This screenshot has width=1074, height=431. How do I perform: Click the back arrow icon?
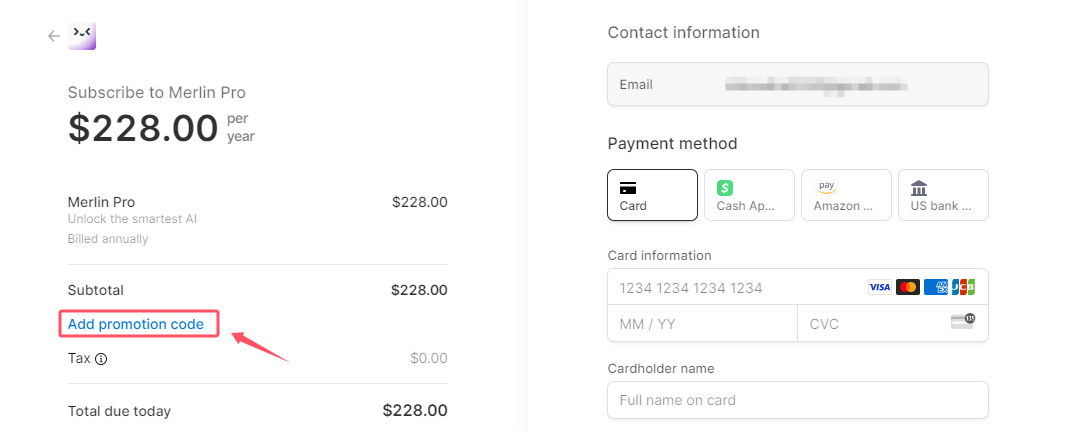click(x=53, y=36)
